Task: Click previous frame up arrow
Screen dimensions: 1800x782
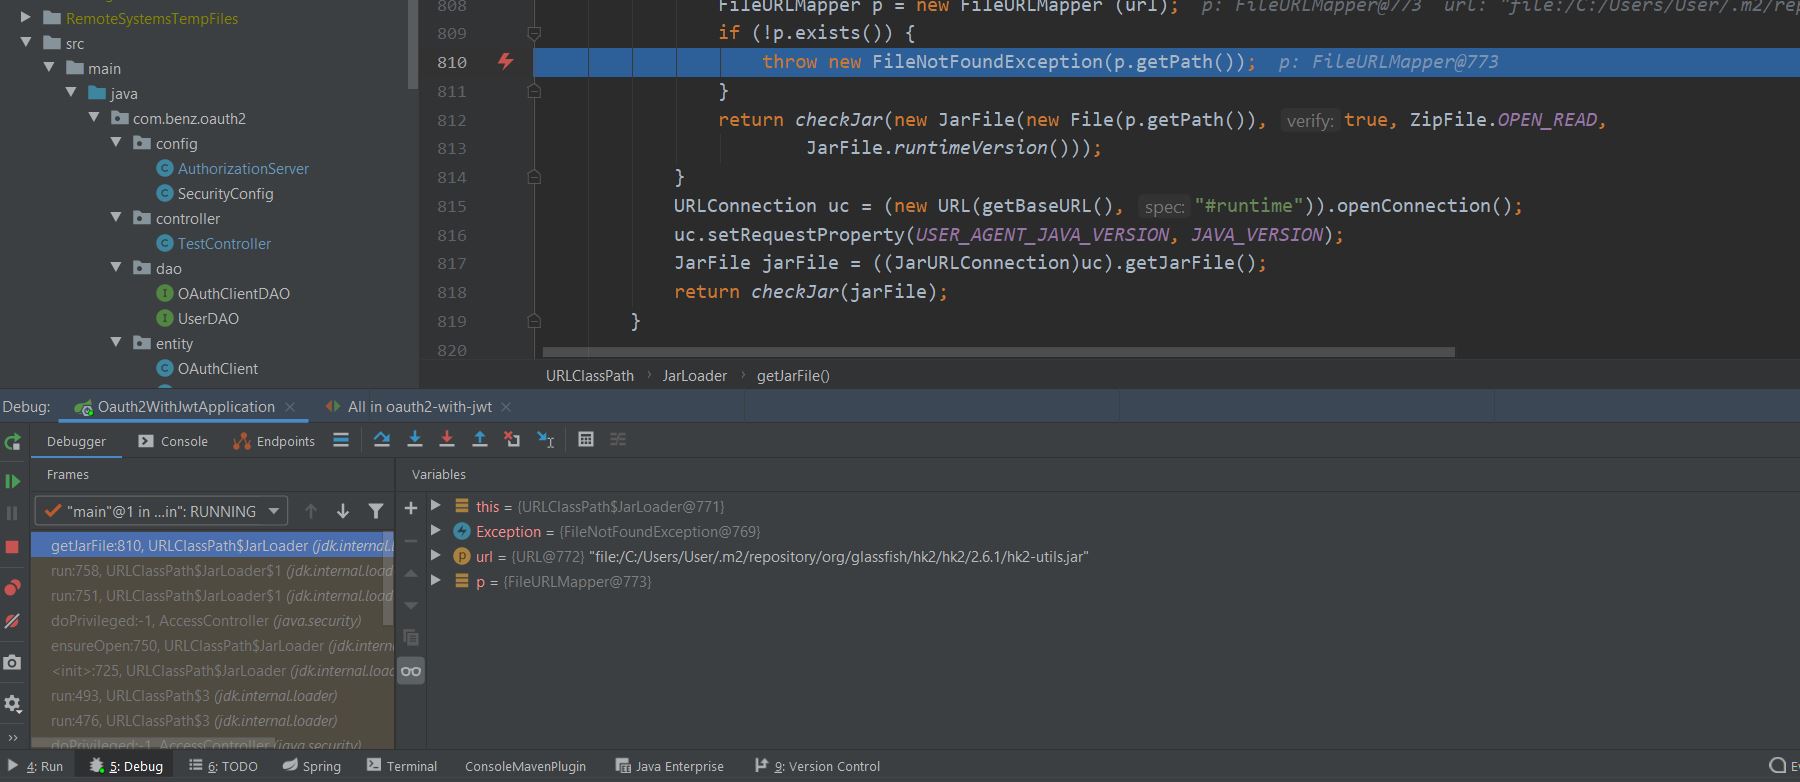Action: click(311, 511)
